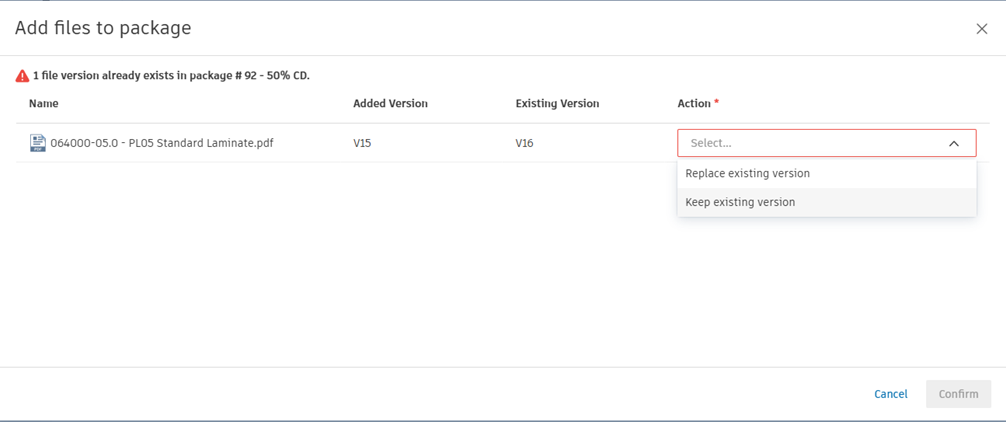Click the file version already exists warning message
The width and height of the screenshot is (1006, 422).
click(171, 76)
